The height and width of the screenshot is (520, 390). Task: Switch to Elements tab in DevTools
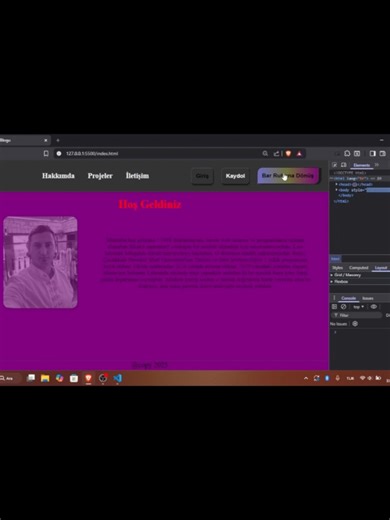click(362, 165)
